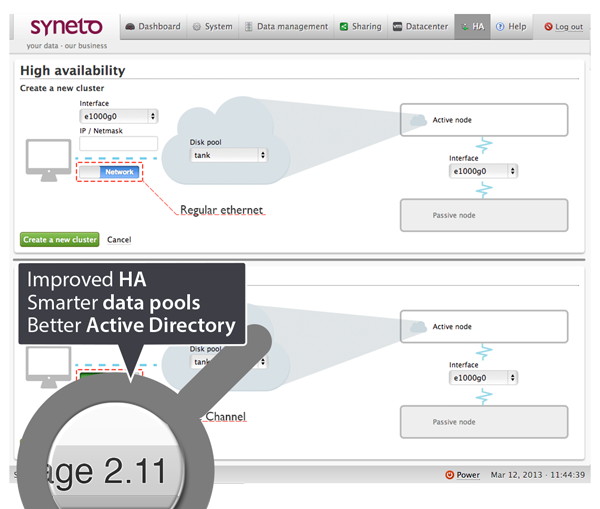600x509 pixels.
Task: Click the 'Regular ethernet' label
Action: (x=222, y=210)
